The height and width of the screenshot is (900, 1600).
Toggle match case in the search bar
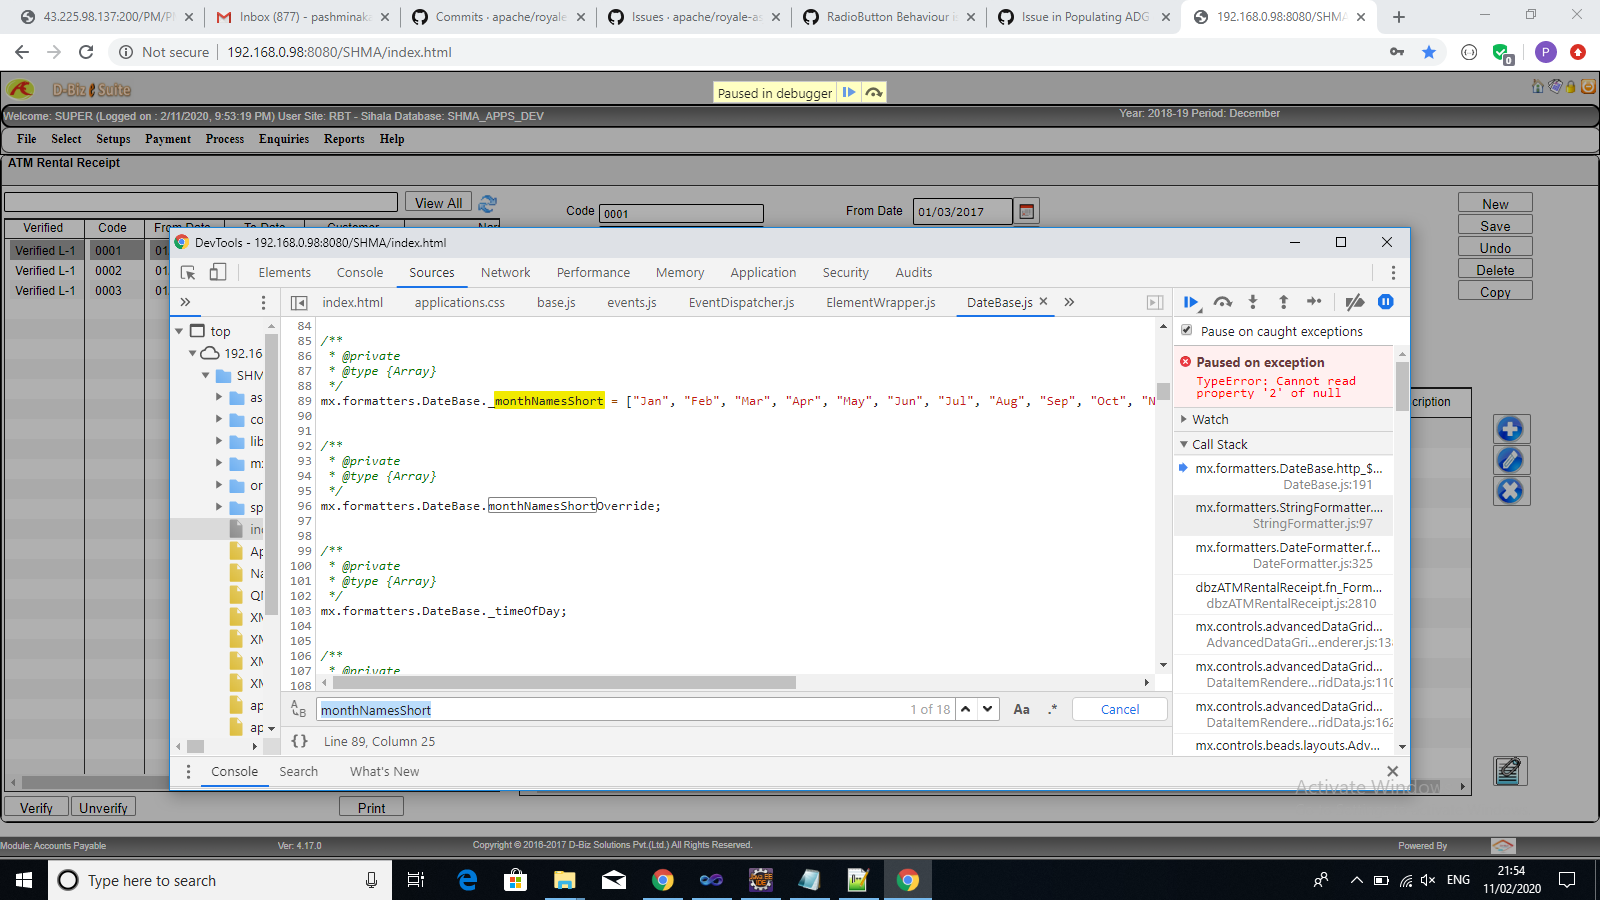click(x=1021, y=708)
